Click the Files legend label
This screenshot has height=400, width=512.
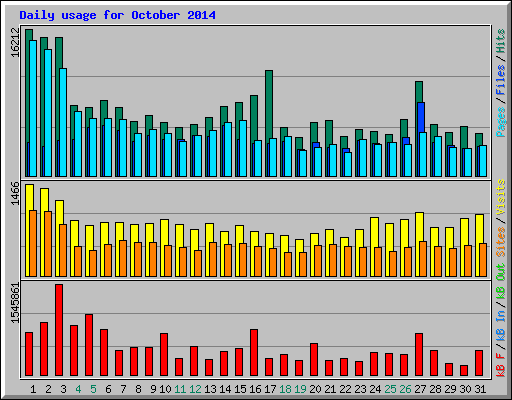(x=501, y=80)
